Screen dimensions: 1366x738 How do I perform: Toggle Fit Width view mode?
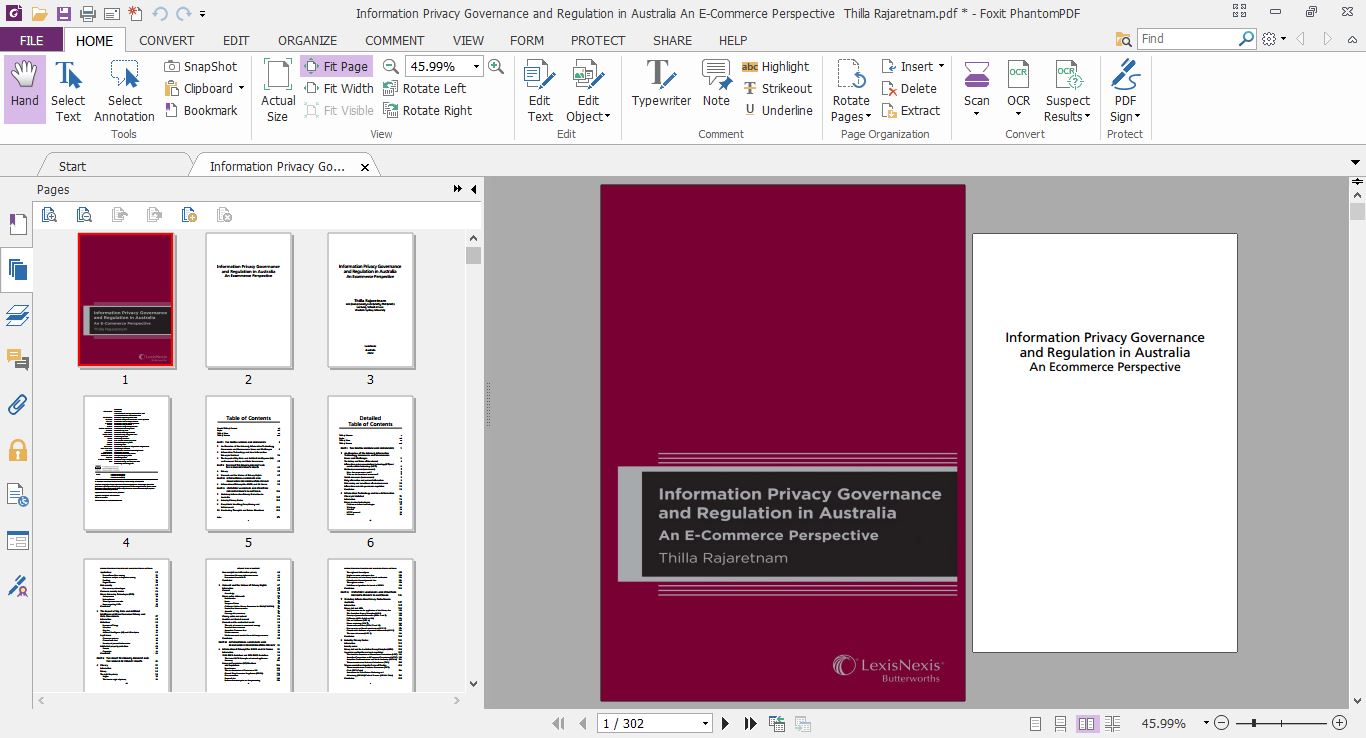[x=338, y=88]
